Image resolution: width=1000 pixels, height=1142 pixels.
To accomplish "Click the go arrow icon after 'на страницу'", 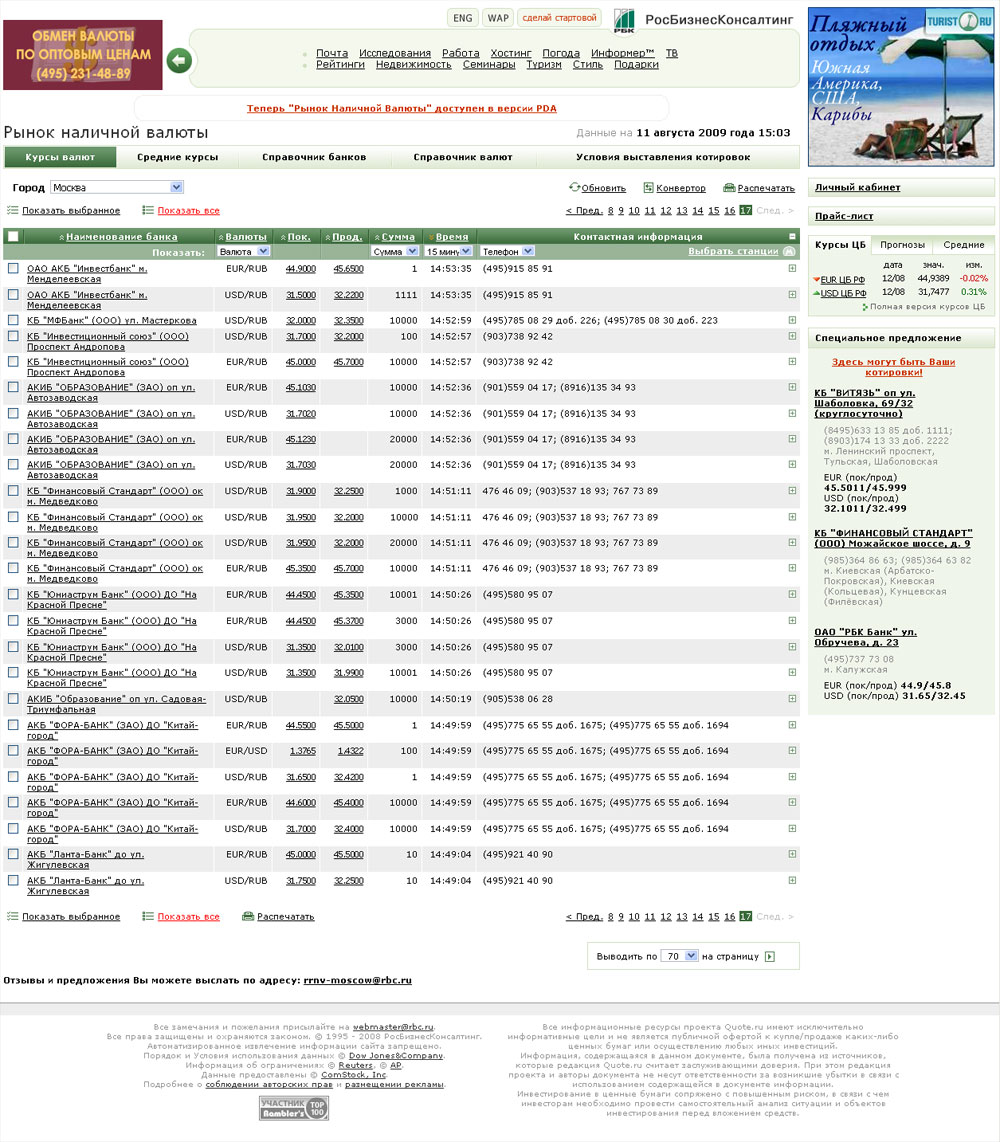I will [770, 956].
